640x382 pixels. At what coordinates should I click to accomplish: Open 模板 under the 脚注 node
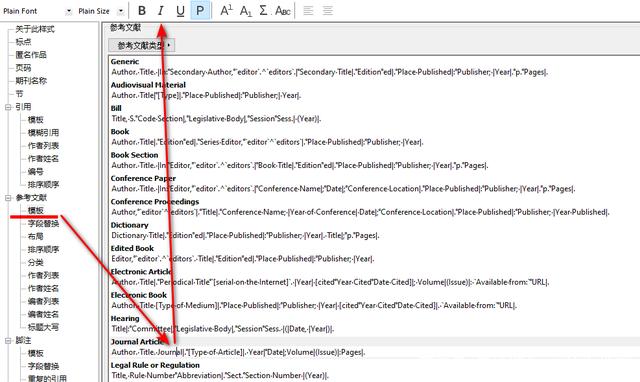coord(36,353)
